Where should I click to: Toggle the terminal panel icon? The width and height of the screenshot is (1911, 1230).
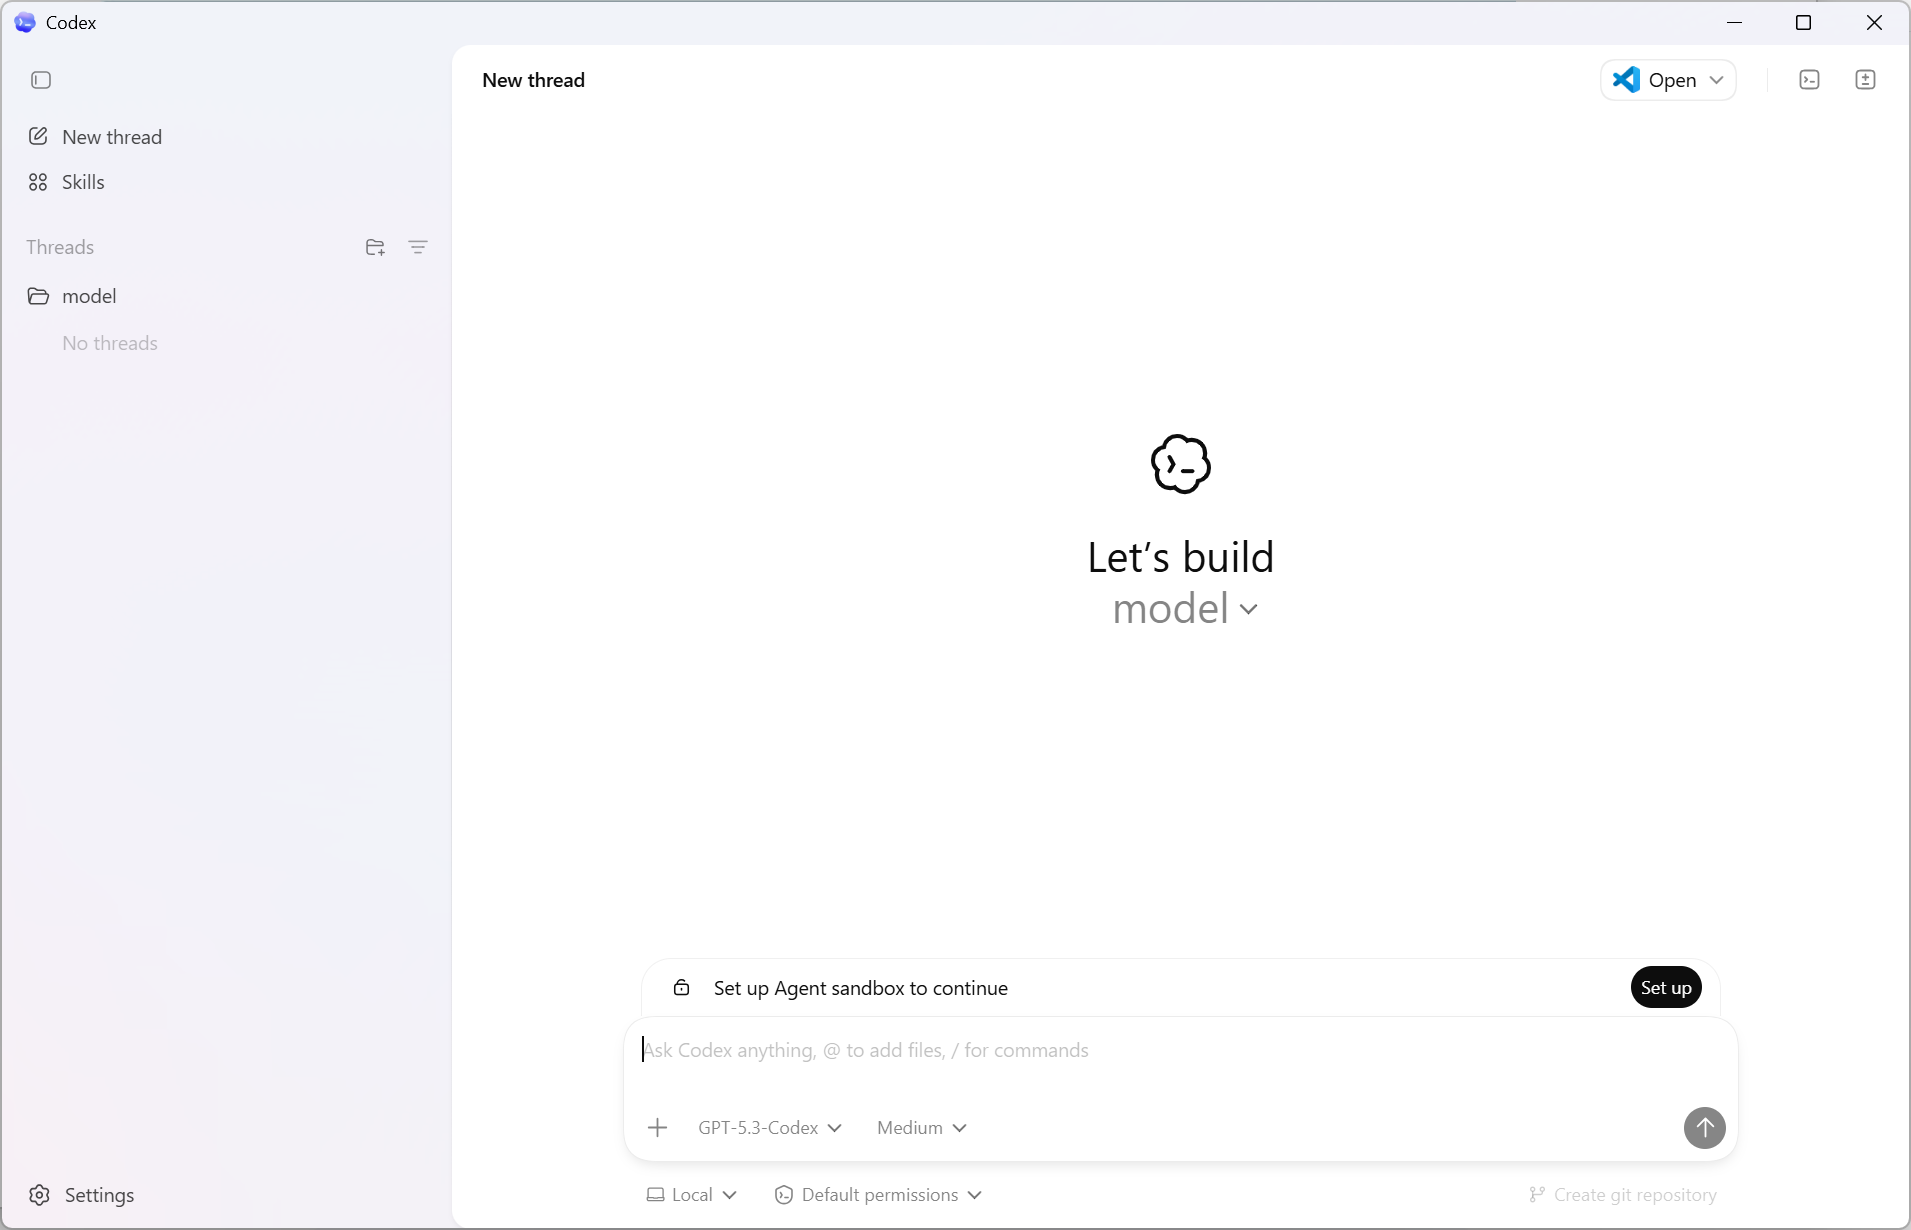point(1809,80)
